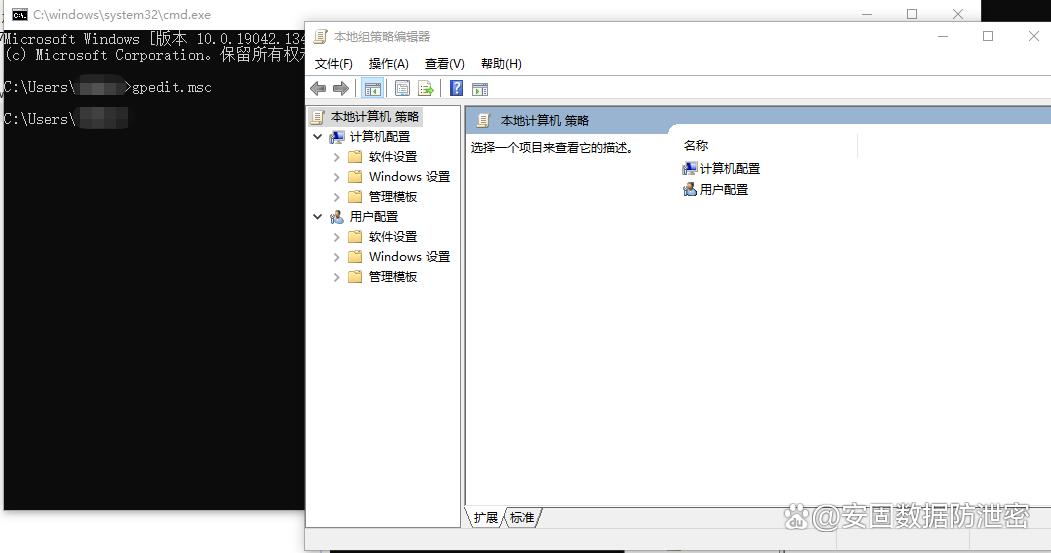1051x553 pixels.
Task: Expand 管理模板 under 计算机配置
Action: tap(336, 197)
